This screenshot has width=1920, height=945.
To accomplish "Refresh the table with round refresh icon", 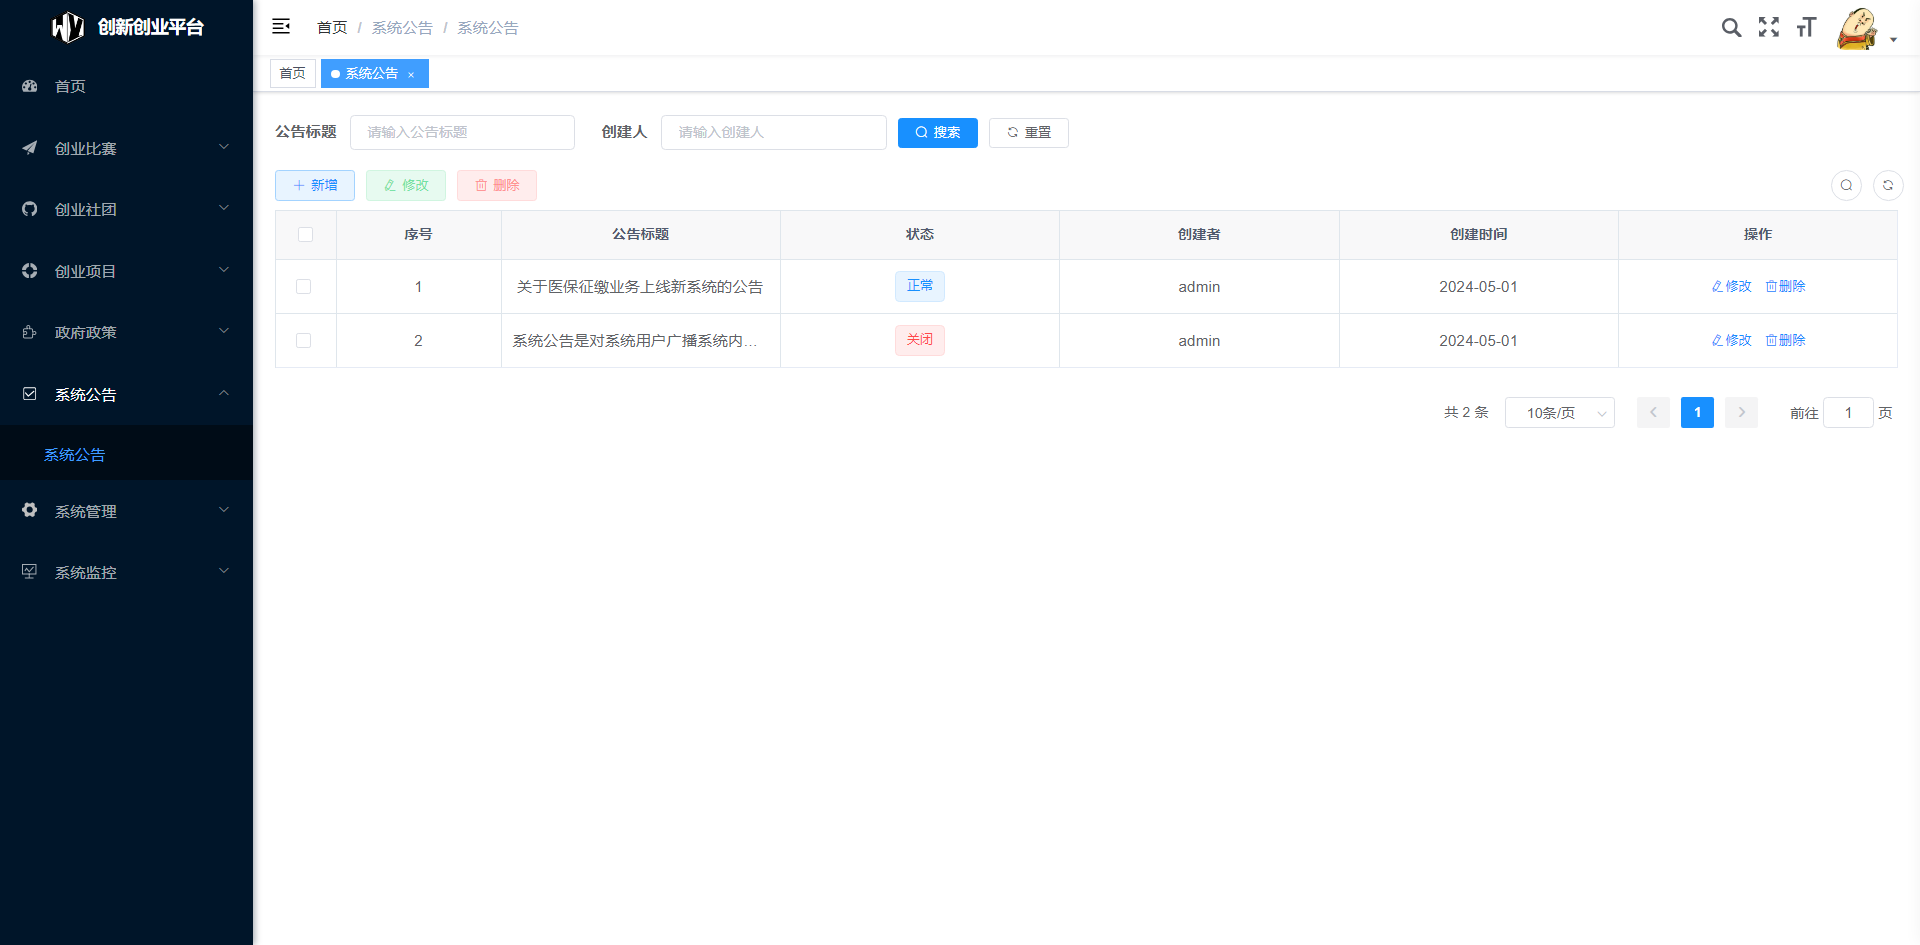I will click(x=1888, y=185).
